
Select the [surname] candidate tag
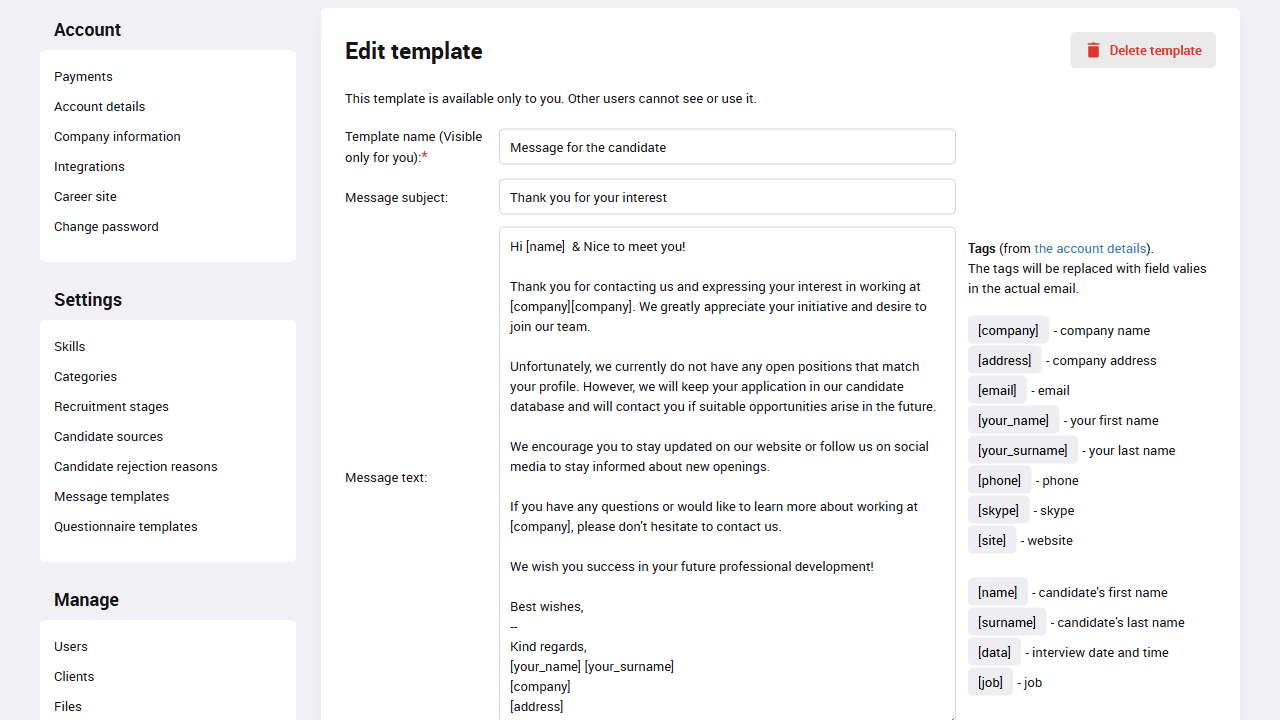point(1007,622)
